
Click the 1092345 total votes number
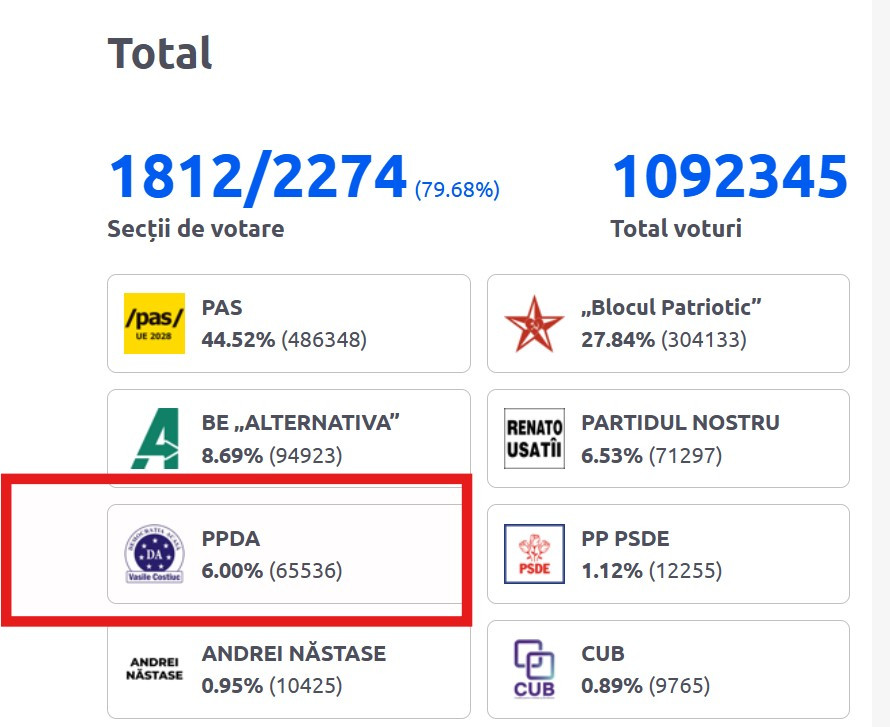pyautogui.click(x=730, y=177)
